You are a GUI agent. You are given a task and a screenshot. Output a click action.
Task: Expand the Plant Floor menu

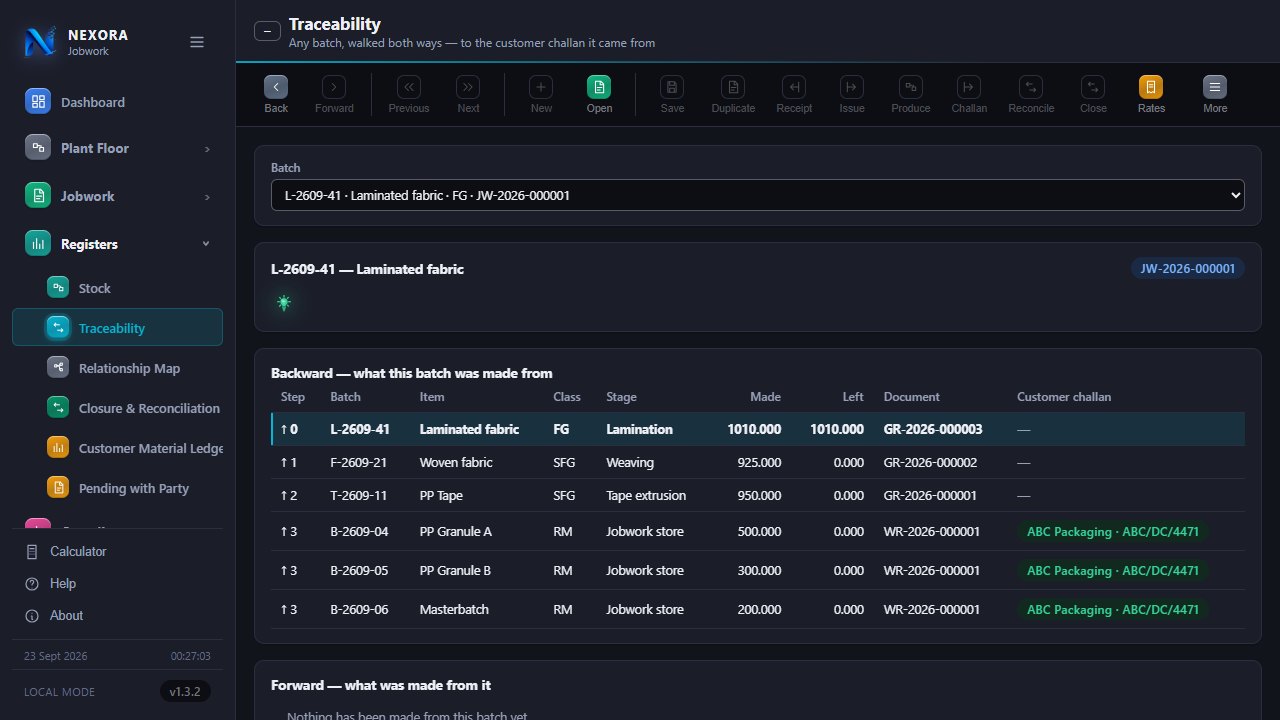pyautogui.click(x=117, y=148)
